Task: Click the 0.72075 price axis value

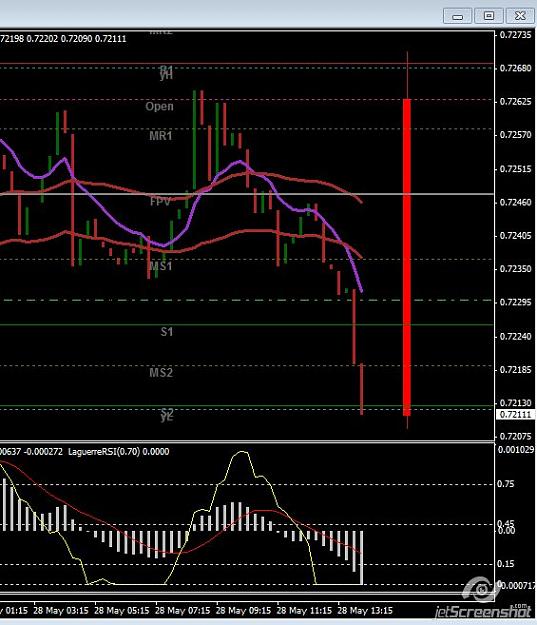Action: 515,436
